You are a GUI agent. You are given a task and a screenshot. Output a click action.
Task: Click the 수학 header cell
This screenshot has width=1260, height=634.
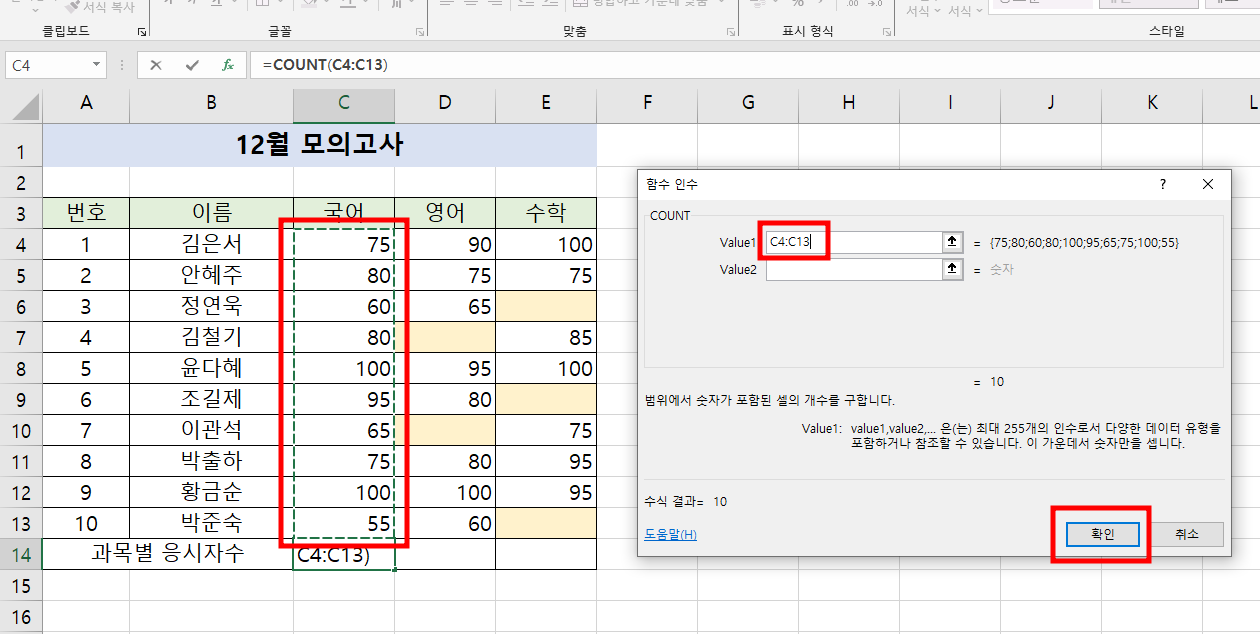tap(546, 213)
